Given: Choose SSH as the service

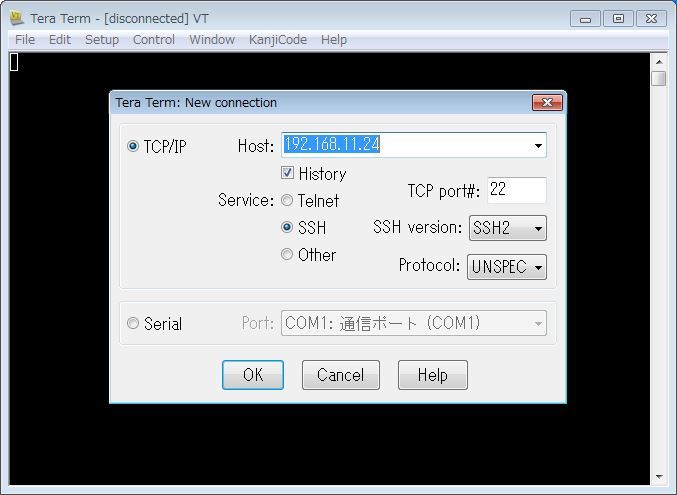Looking at the screenshot, I should pos(287,227).
